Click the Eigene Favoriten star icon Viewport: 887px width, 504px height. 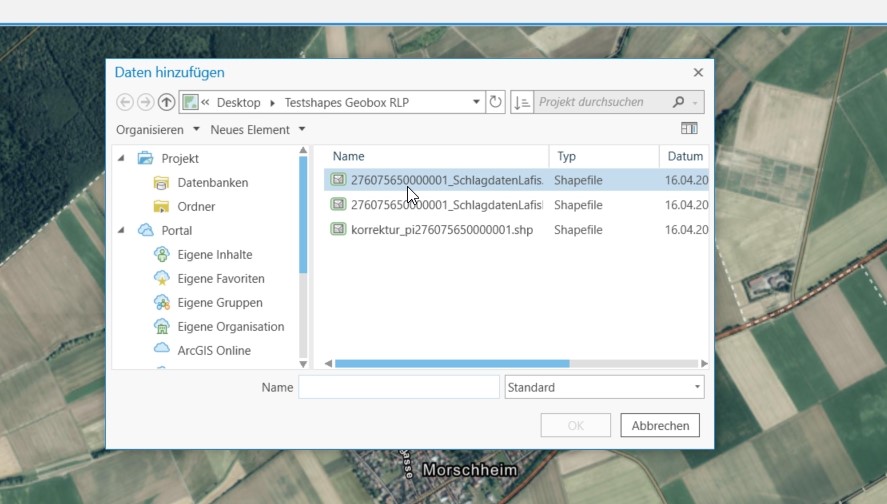(162, 278)
